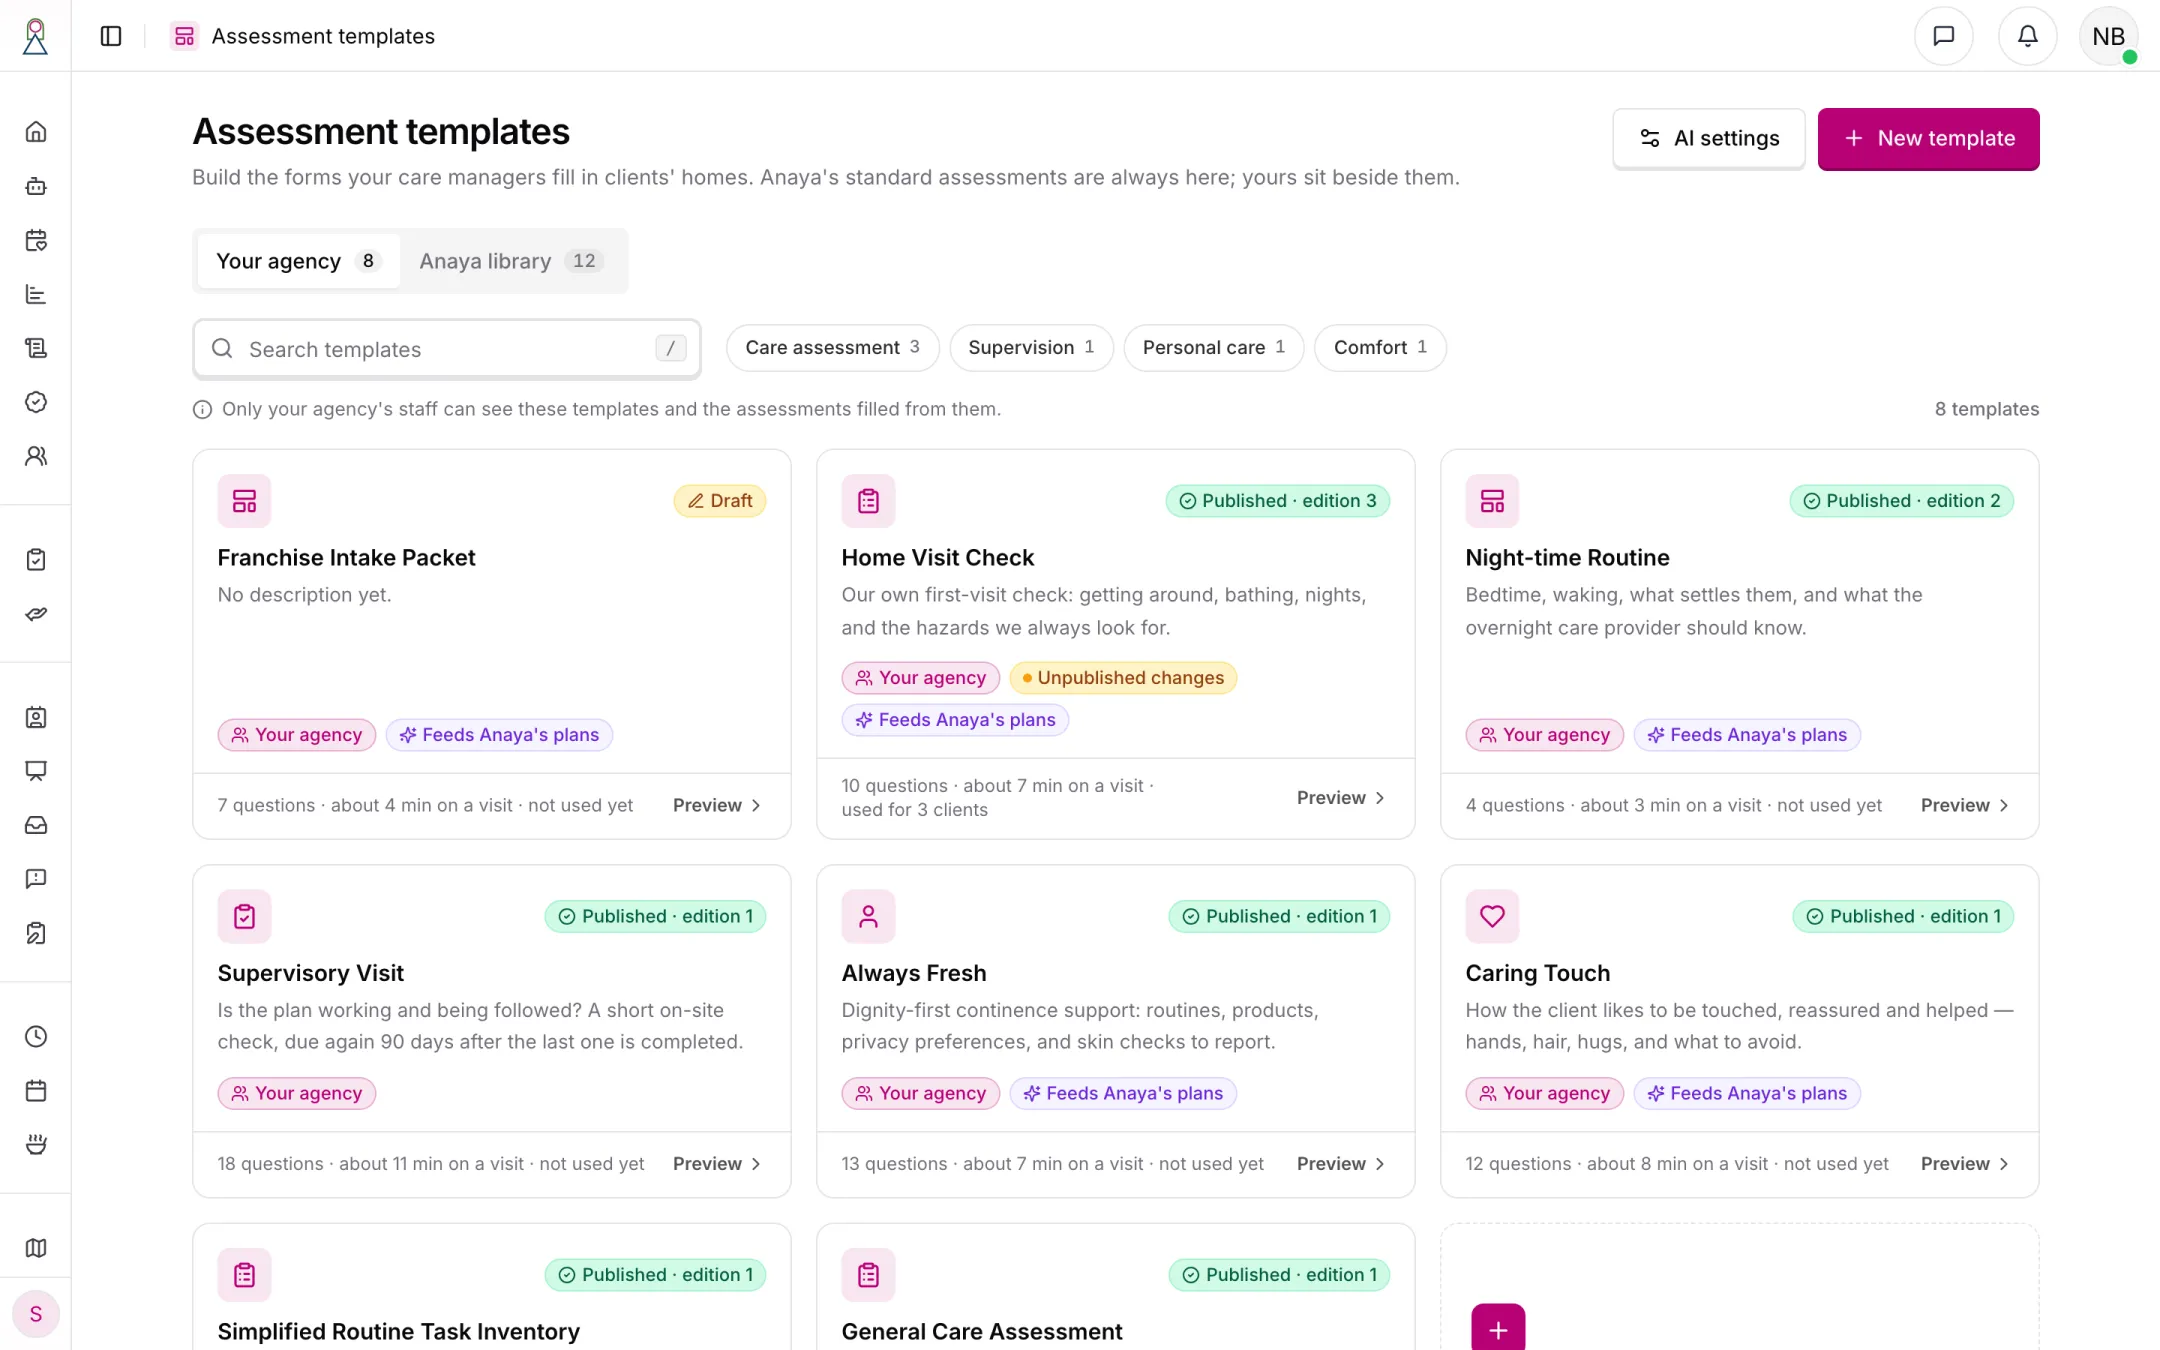Open the Night-time Routine template title

click(x=1567, y=558)
